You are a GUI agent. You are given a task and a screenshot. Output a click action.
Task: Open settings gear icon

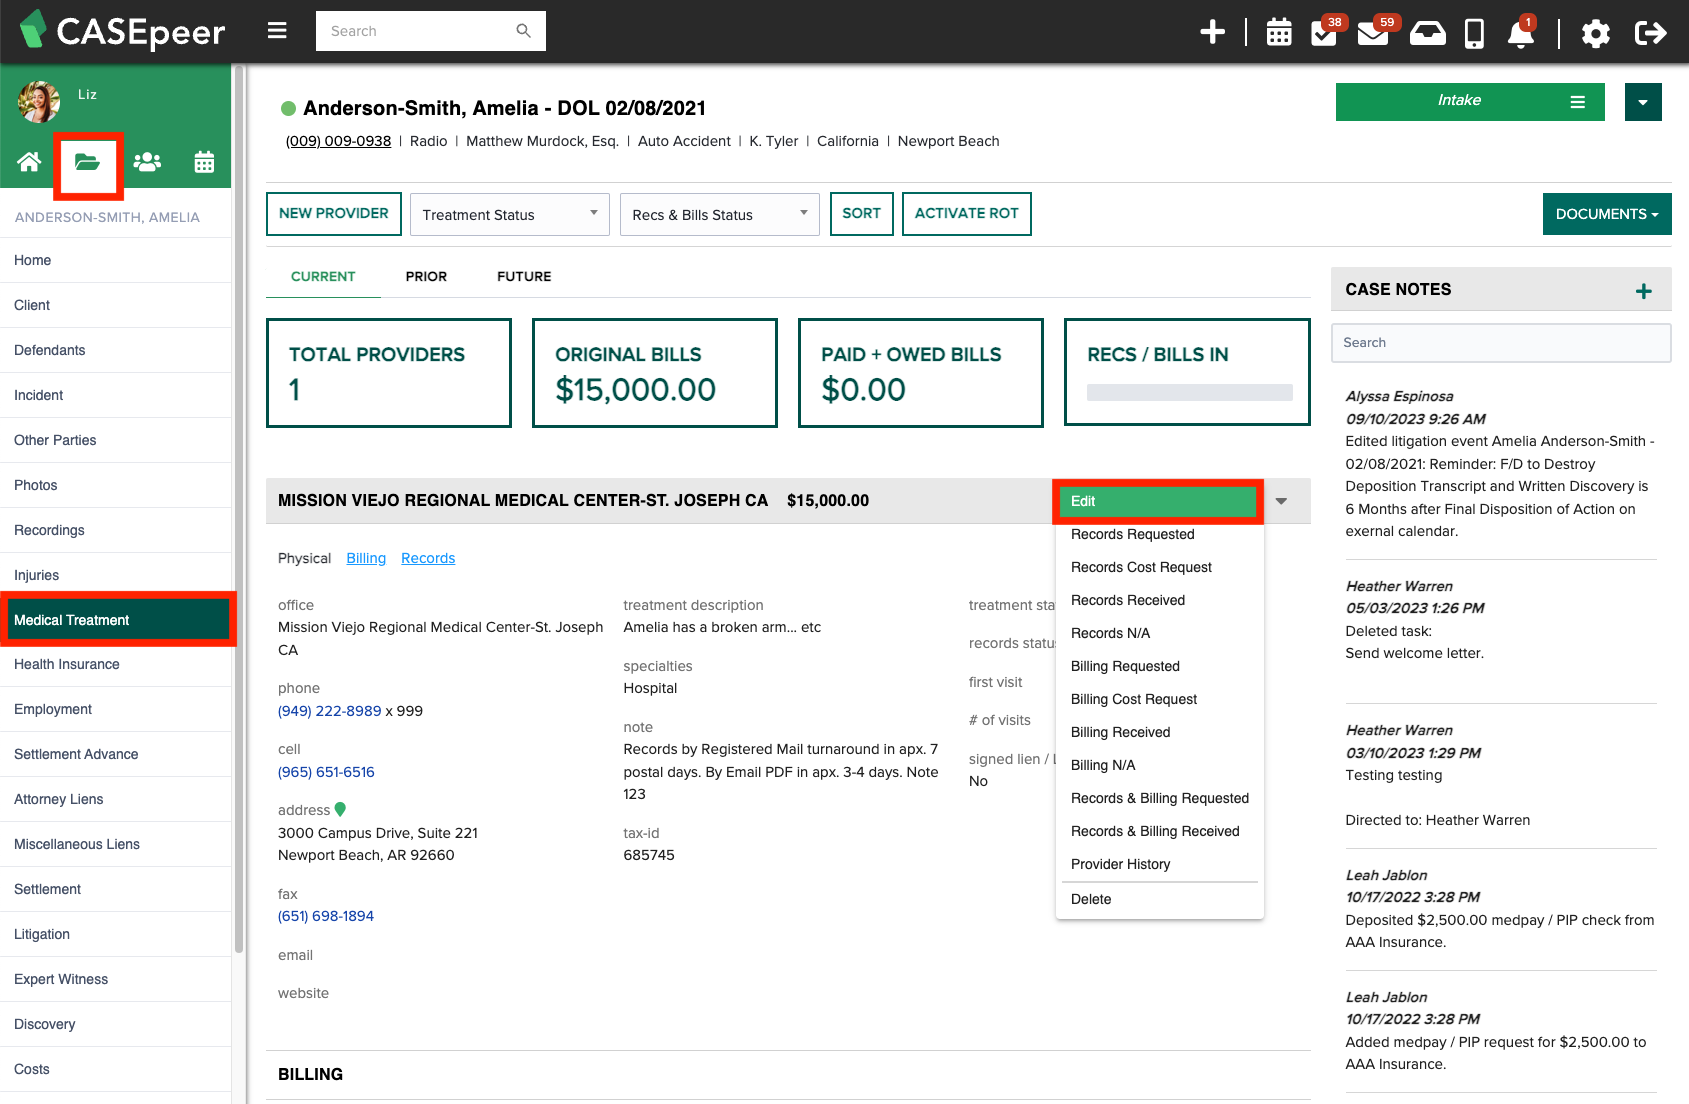[1596, 33]
